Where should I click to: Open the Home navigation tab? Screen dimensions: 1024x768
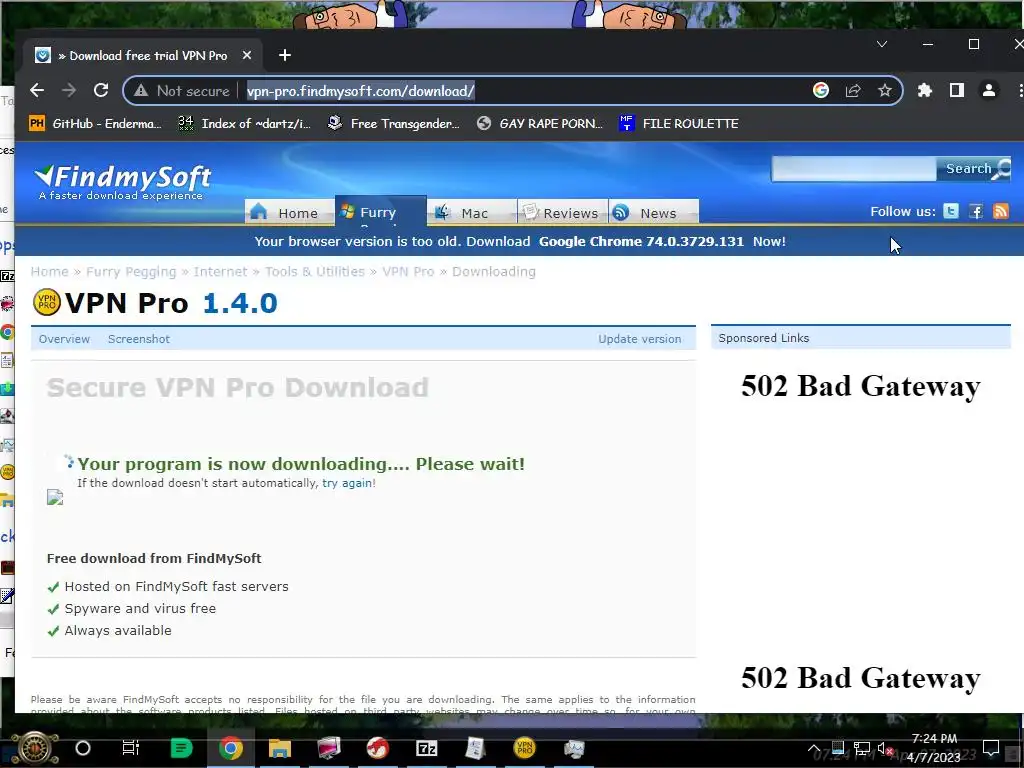tap(289, 212)
